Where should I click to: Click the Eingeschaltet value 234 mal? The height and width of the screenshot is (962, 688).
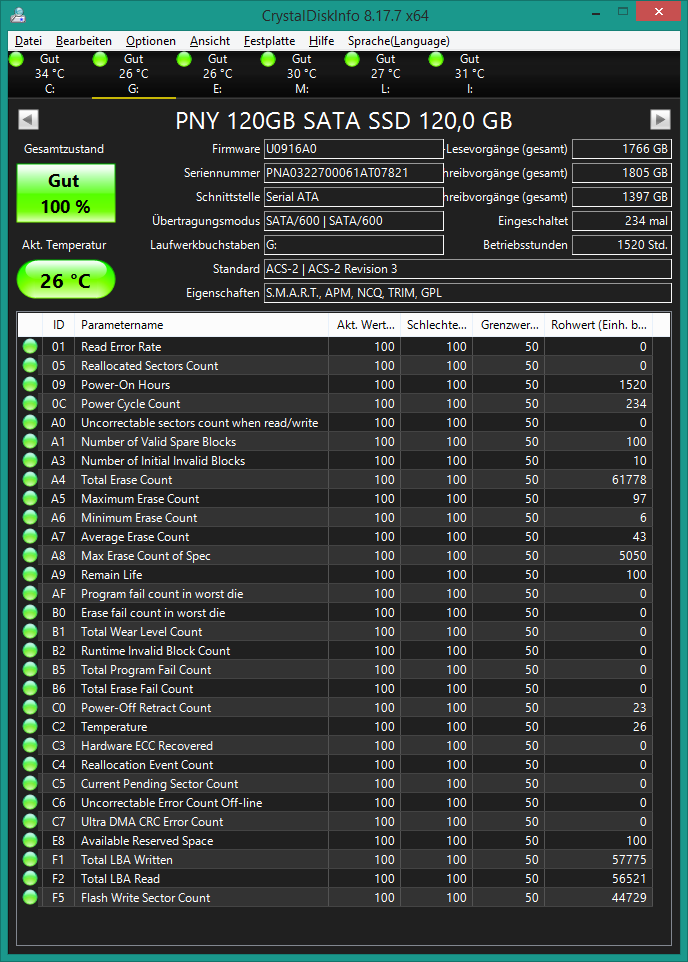coord(622,221)
